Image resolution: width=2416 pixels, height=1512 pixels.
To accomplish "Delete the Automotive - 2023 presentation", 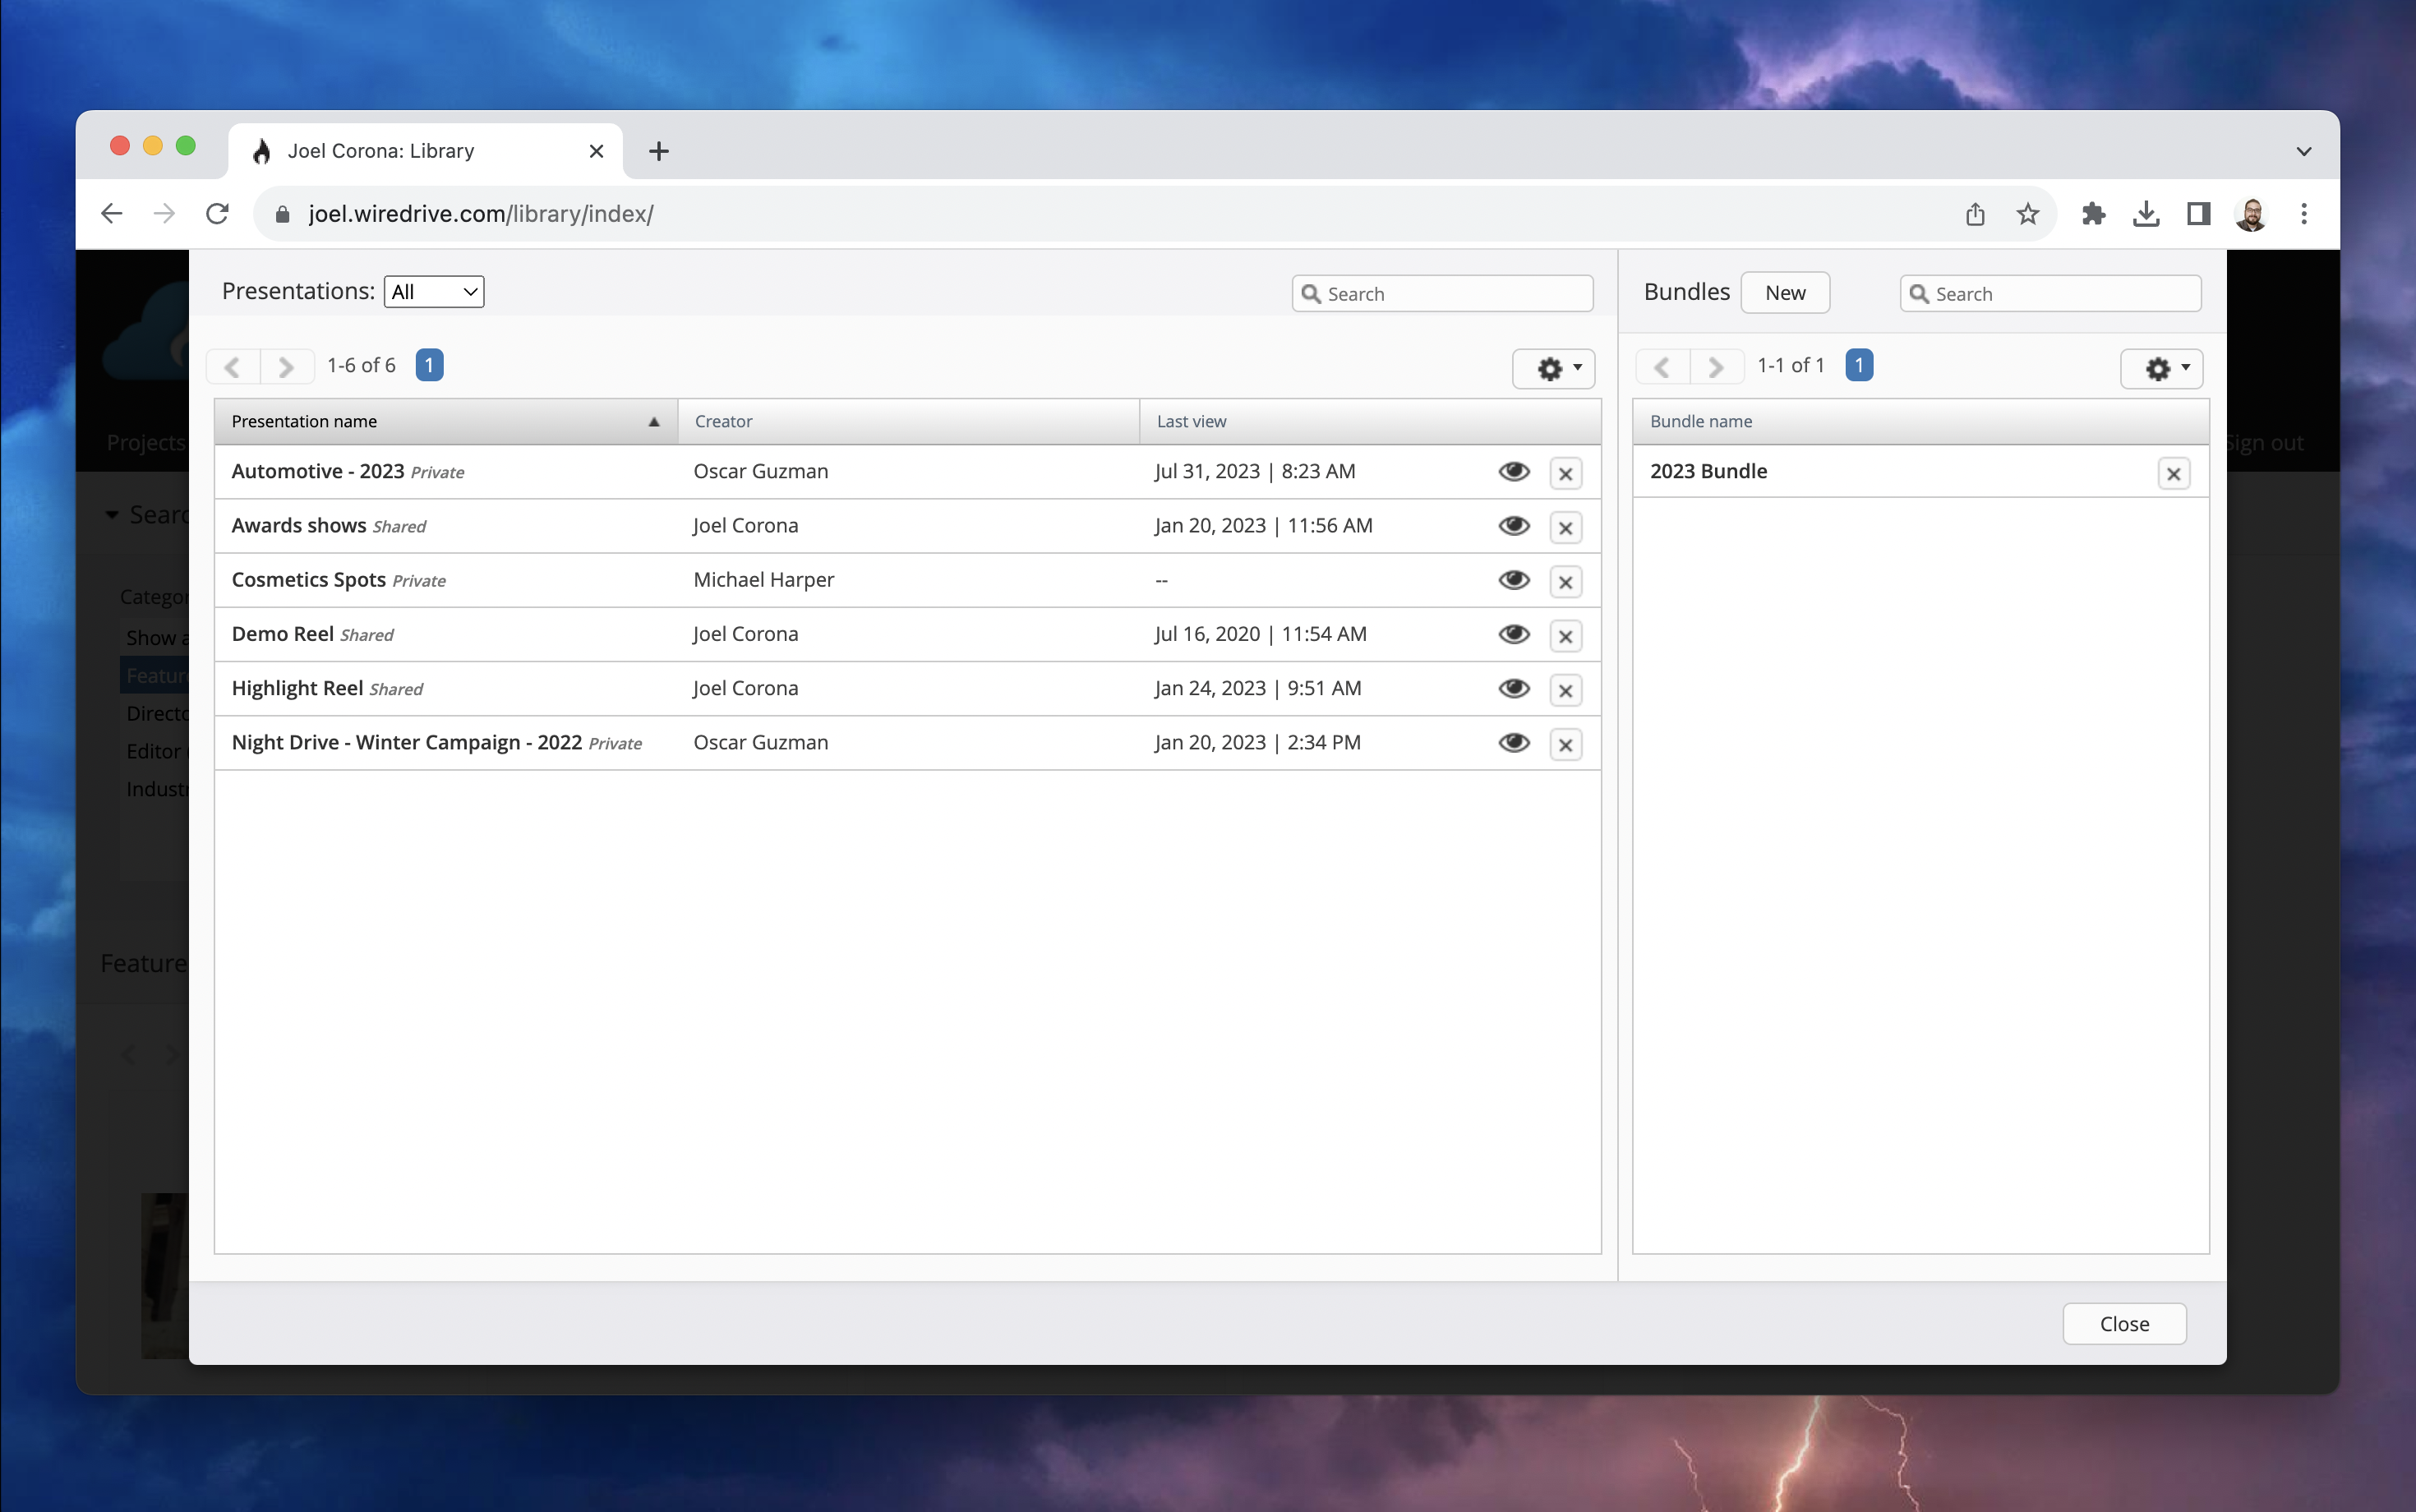I will 1565,473.
